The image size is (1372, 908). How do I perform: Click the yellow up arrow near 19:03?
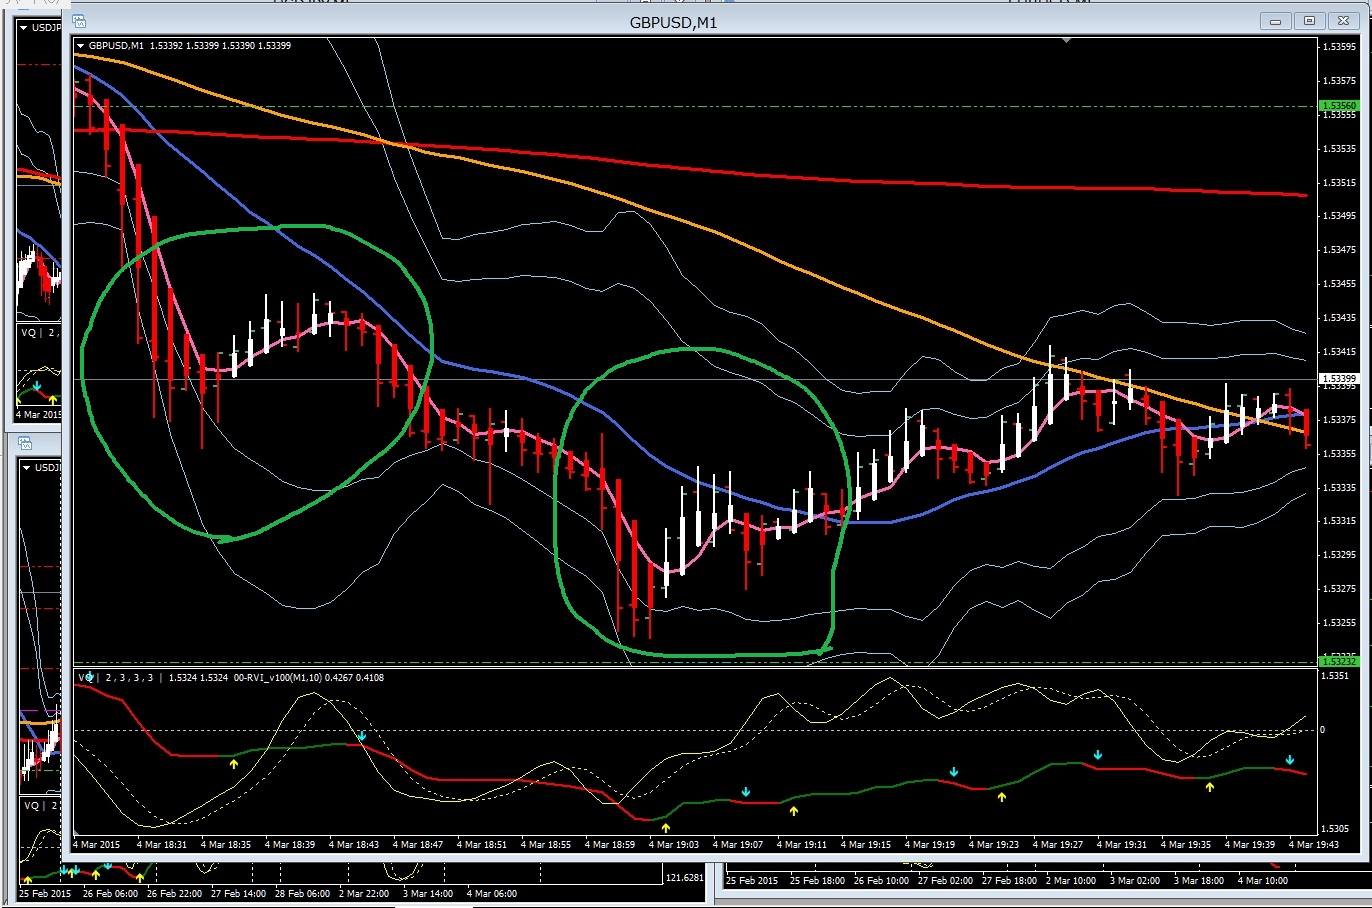coord(666,828)
